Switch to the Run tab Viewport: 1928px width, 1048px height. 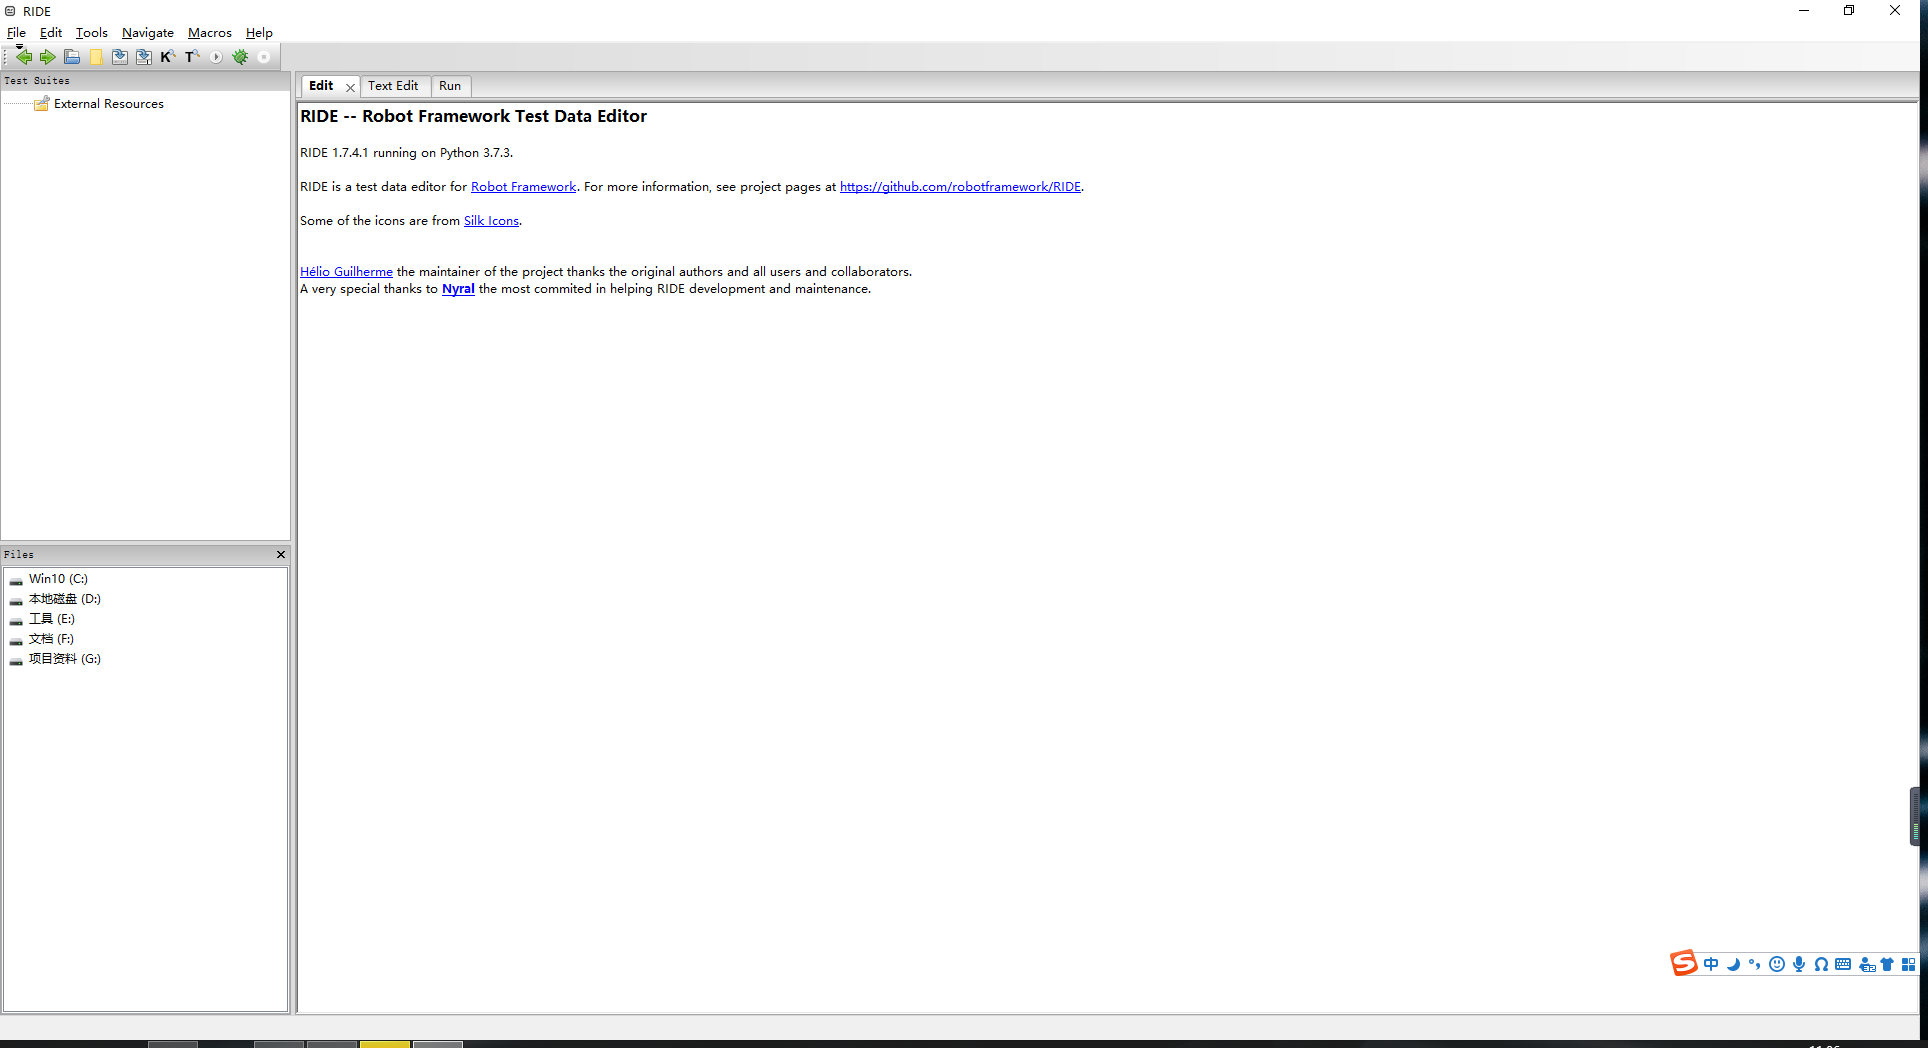click(x=450, y=86)
